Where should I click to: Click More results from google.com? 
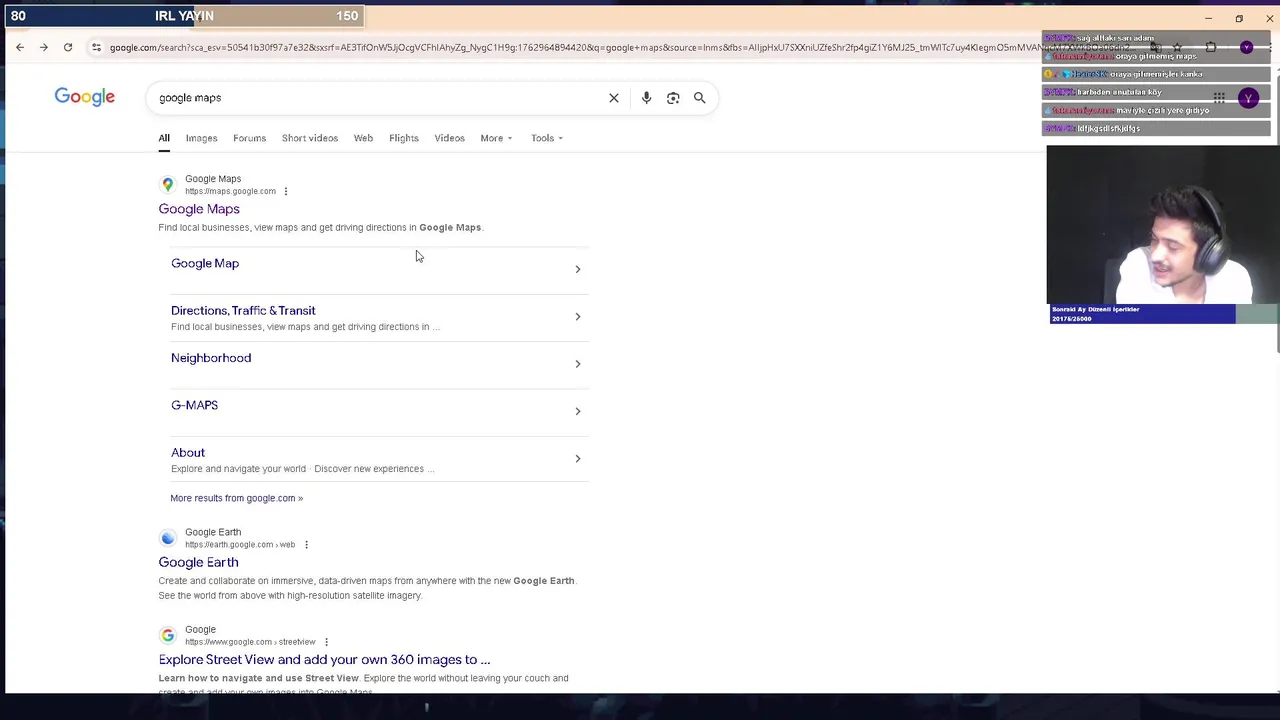[x=236, y=498]
